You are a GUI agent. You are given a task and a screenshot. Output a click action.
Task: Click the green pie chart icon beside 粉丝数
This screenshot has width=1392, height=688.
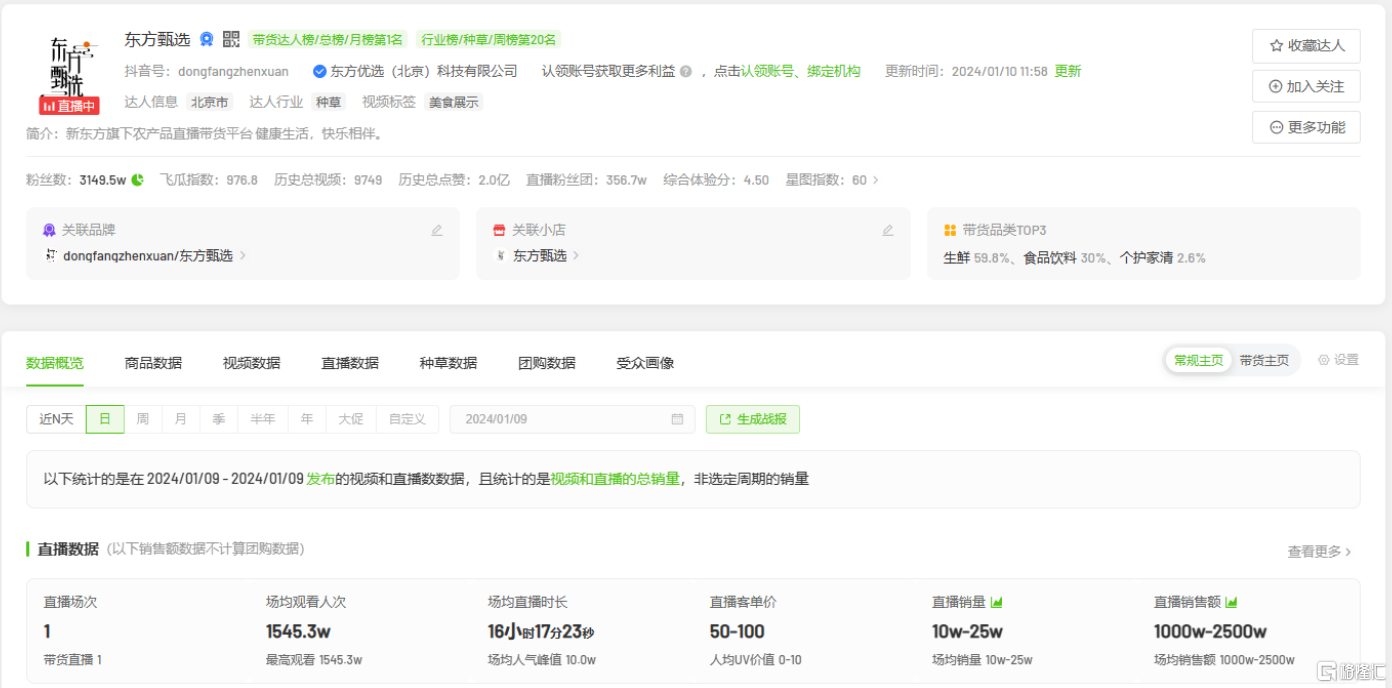click(x=137, y=180)
